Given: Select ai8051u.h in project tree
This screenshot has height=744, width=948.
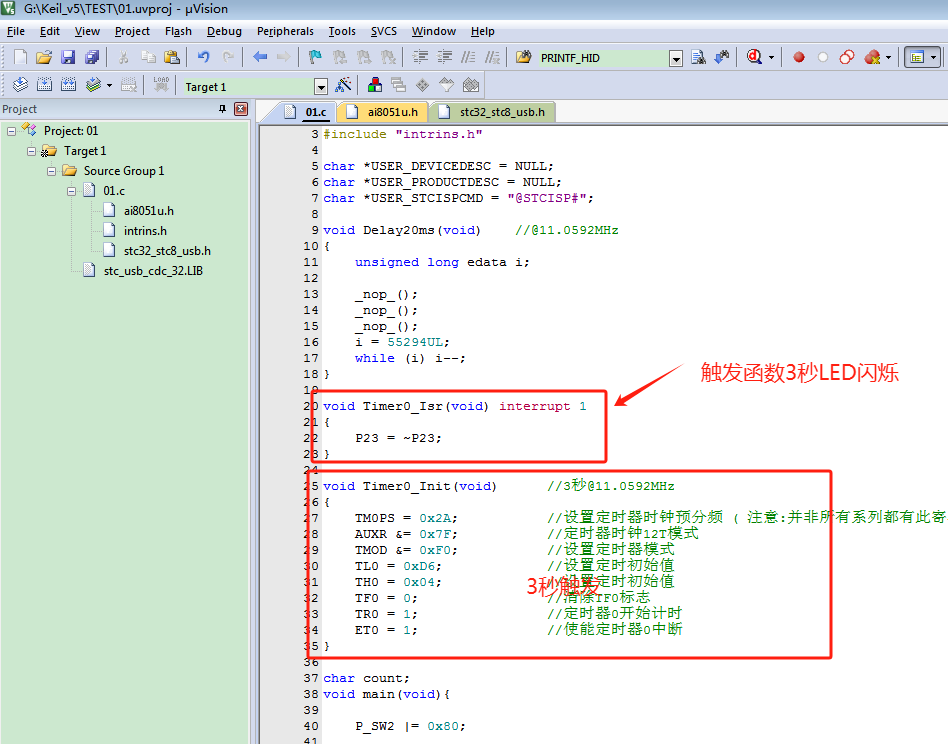Looking at the screenshot, I should click(149, 211).
